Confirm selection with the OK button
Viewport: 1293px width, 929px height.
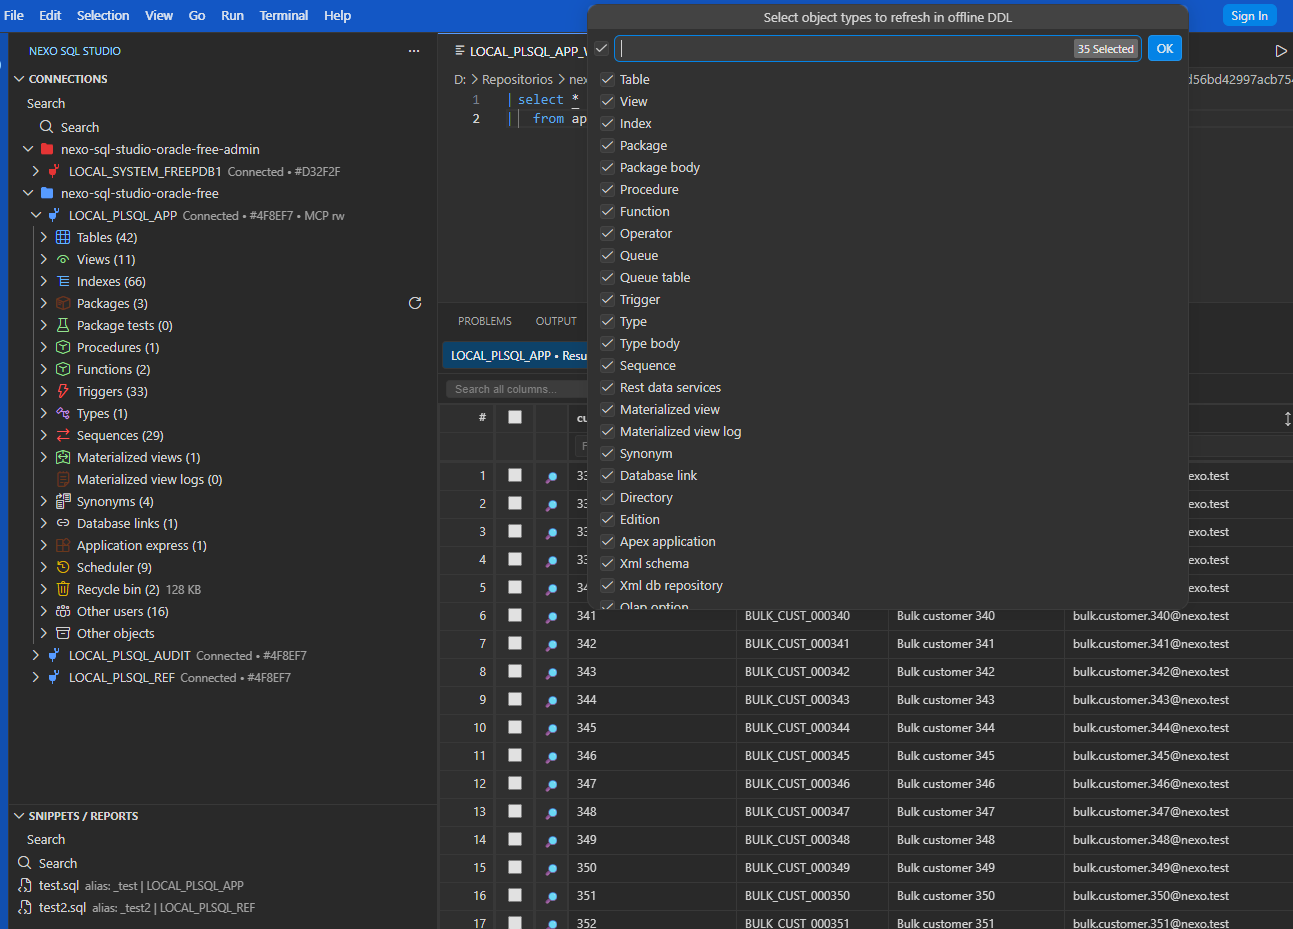coord(1165,48)
